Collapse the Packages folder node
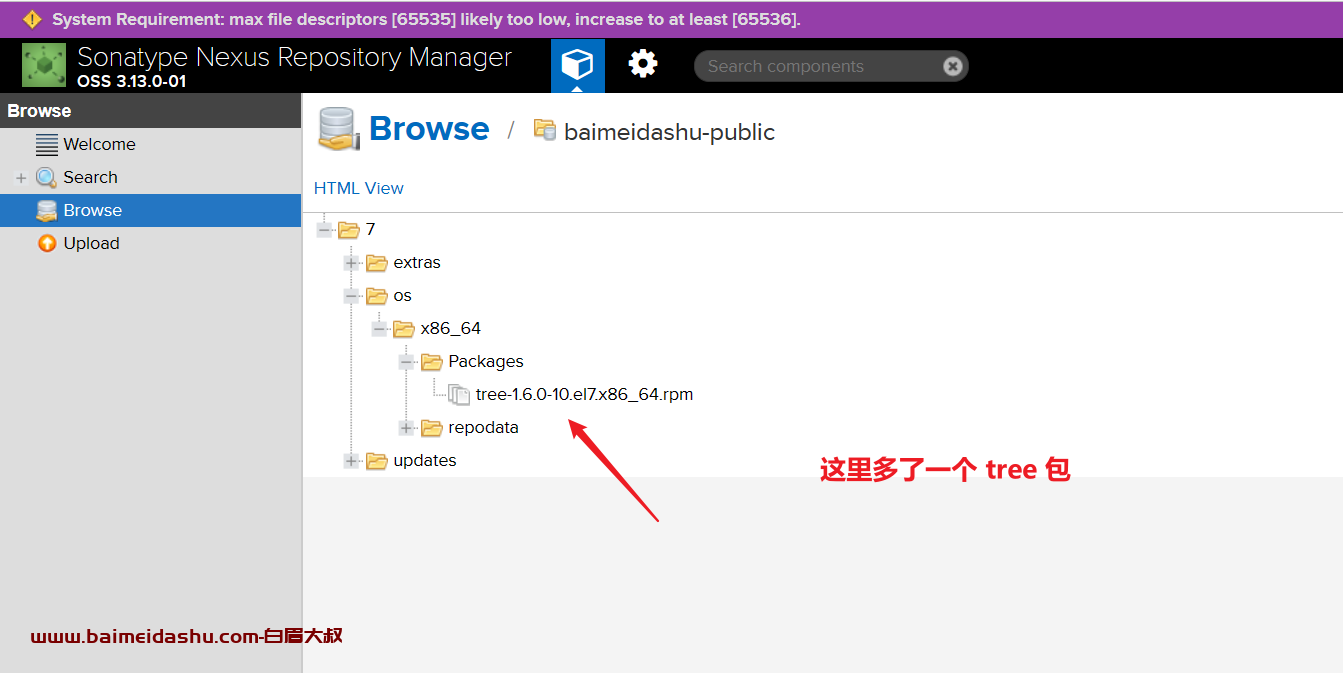This screenshot has width=1343, height=673. tap(406, 362)
